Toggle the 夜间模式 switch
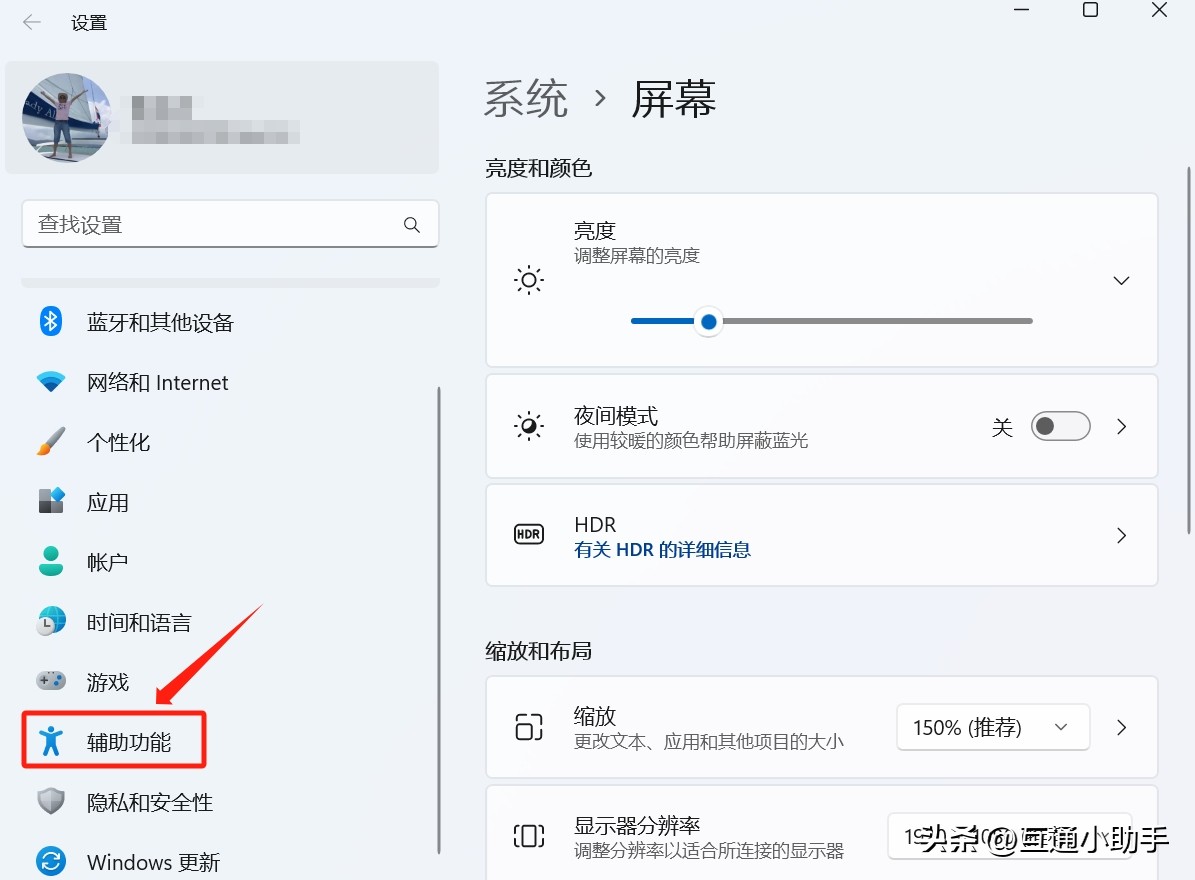This screenshot has height=880, width=1195. 1060,427
